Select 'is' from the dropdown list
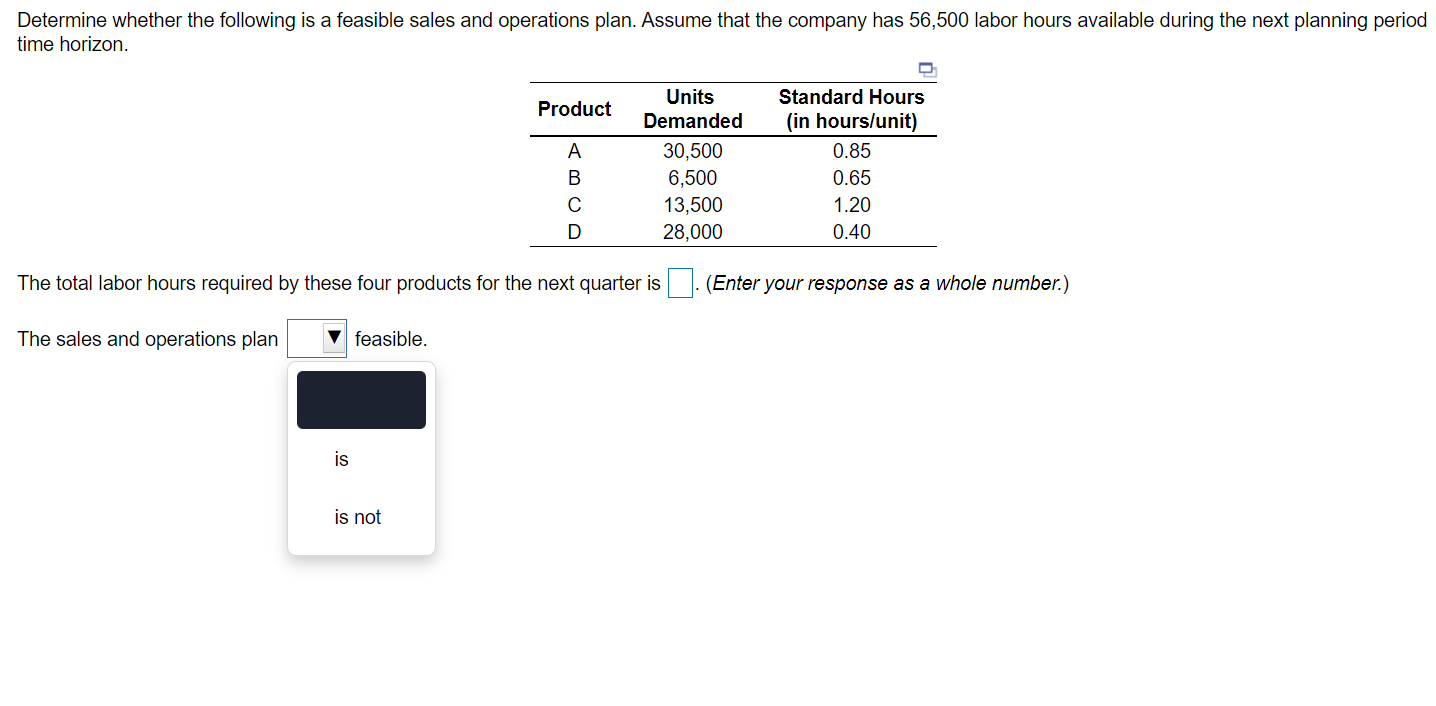Image resolution: width=1436 pixels, height=706 pixels. [x=341, y=459]
